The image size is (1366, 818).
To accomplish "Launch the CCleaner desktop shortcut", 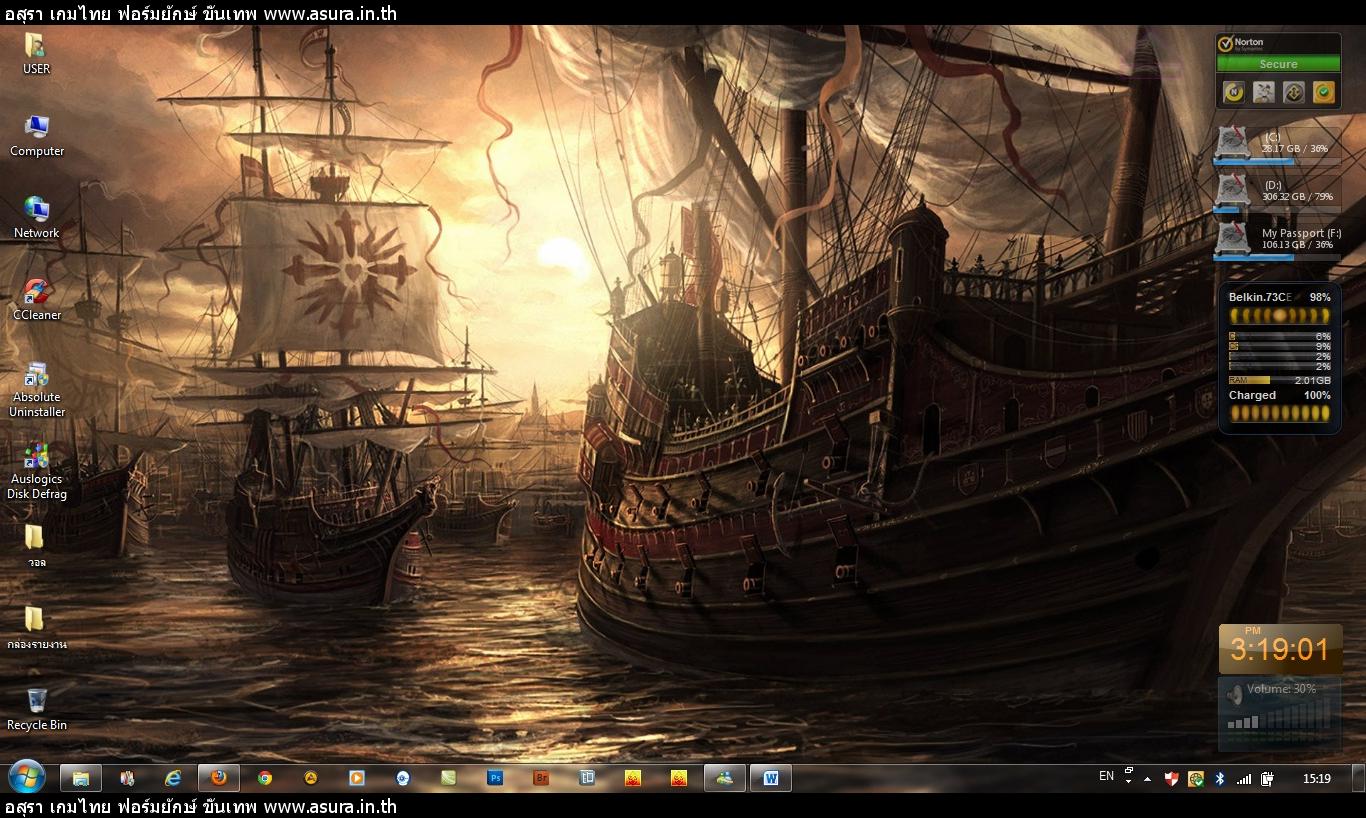I will pyautogui.click(x=37, y=300).
